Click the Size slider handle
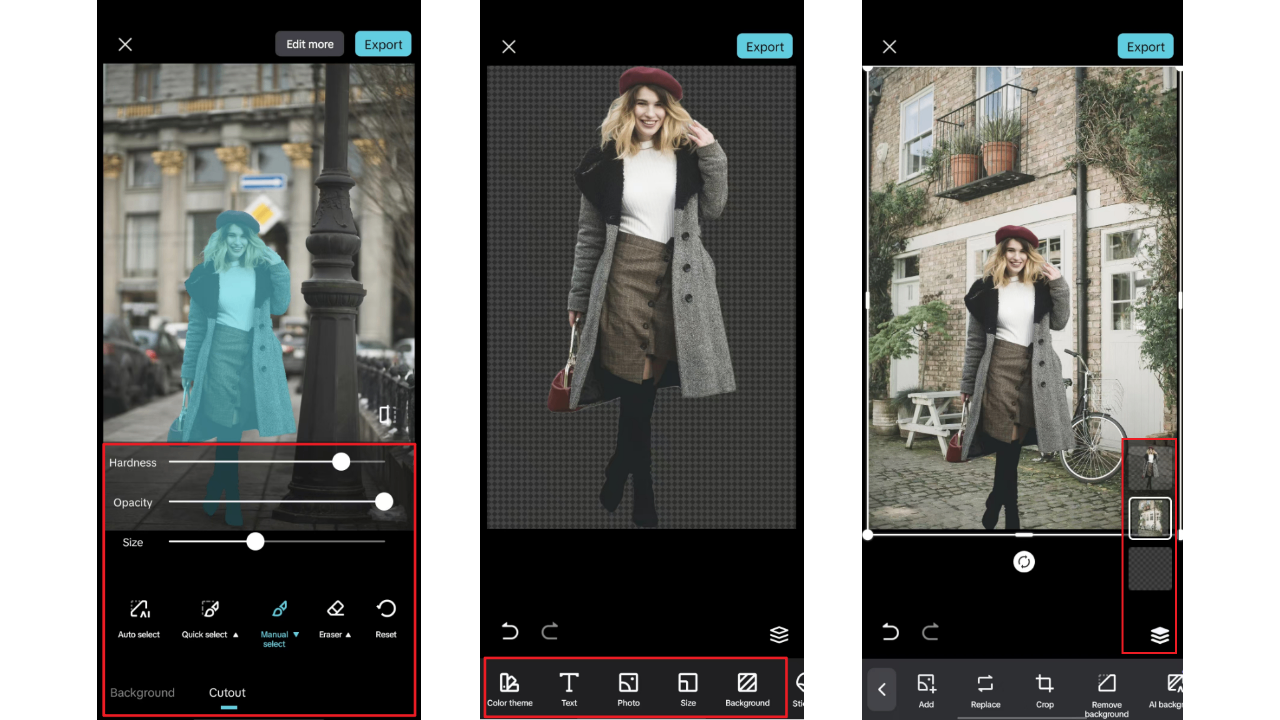Viewport: 1280px width, 720px height. [x=255, y=541]
